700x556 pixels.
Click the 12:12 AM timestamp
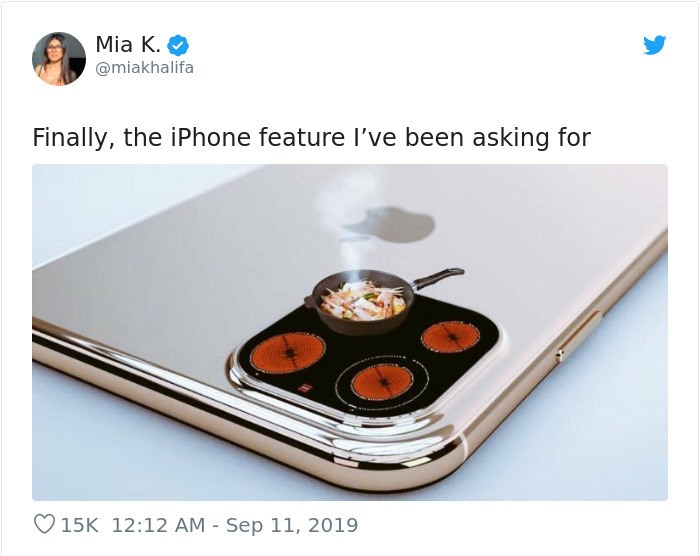(x=158, y=525)
